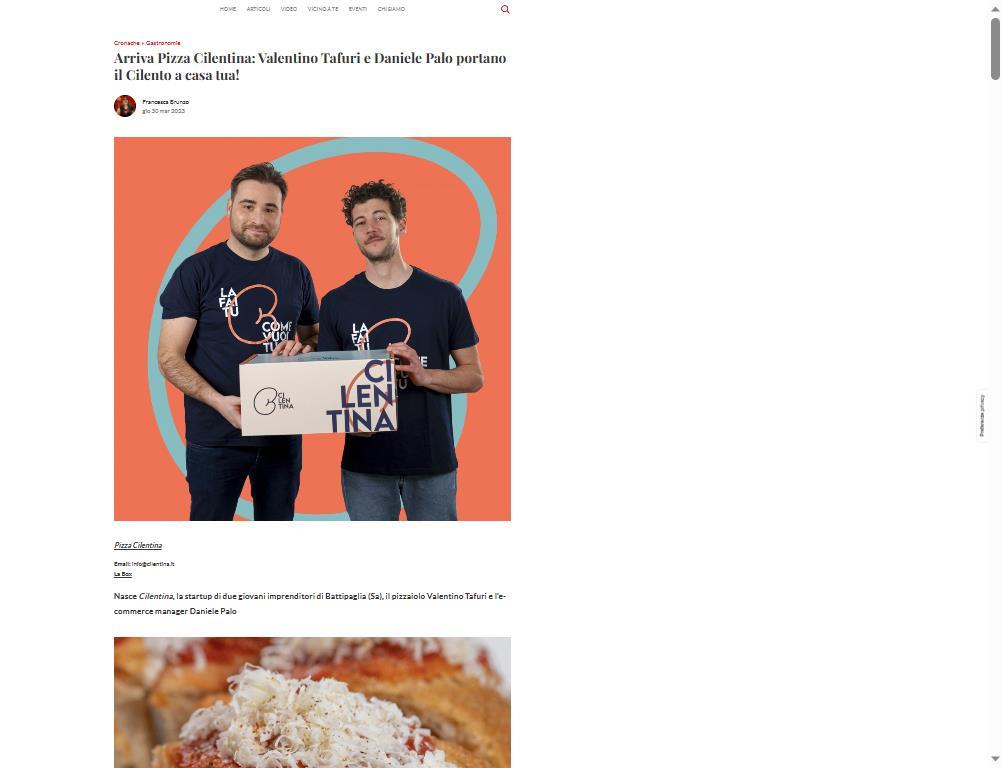This screenshot has width=1003, height=768.
Task: Go to the Home menu item
Action: pyautogui.click(x=228, y=9)
